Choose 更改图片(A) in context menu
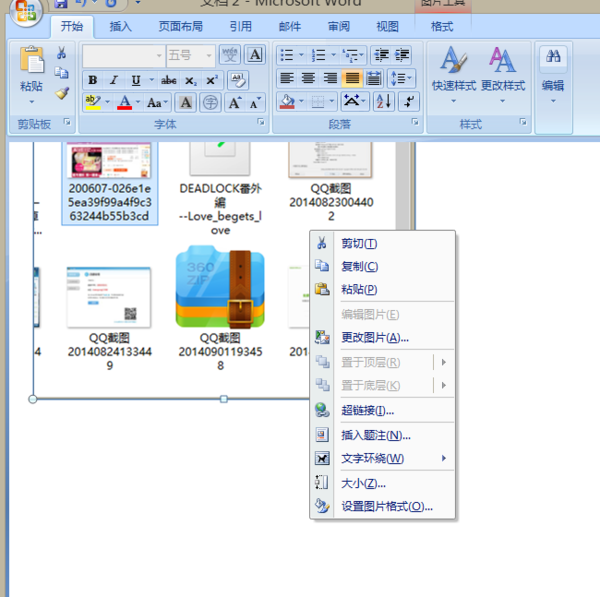The image size is (600, 597). tap(383, 338)
